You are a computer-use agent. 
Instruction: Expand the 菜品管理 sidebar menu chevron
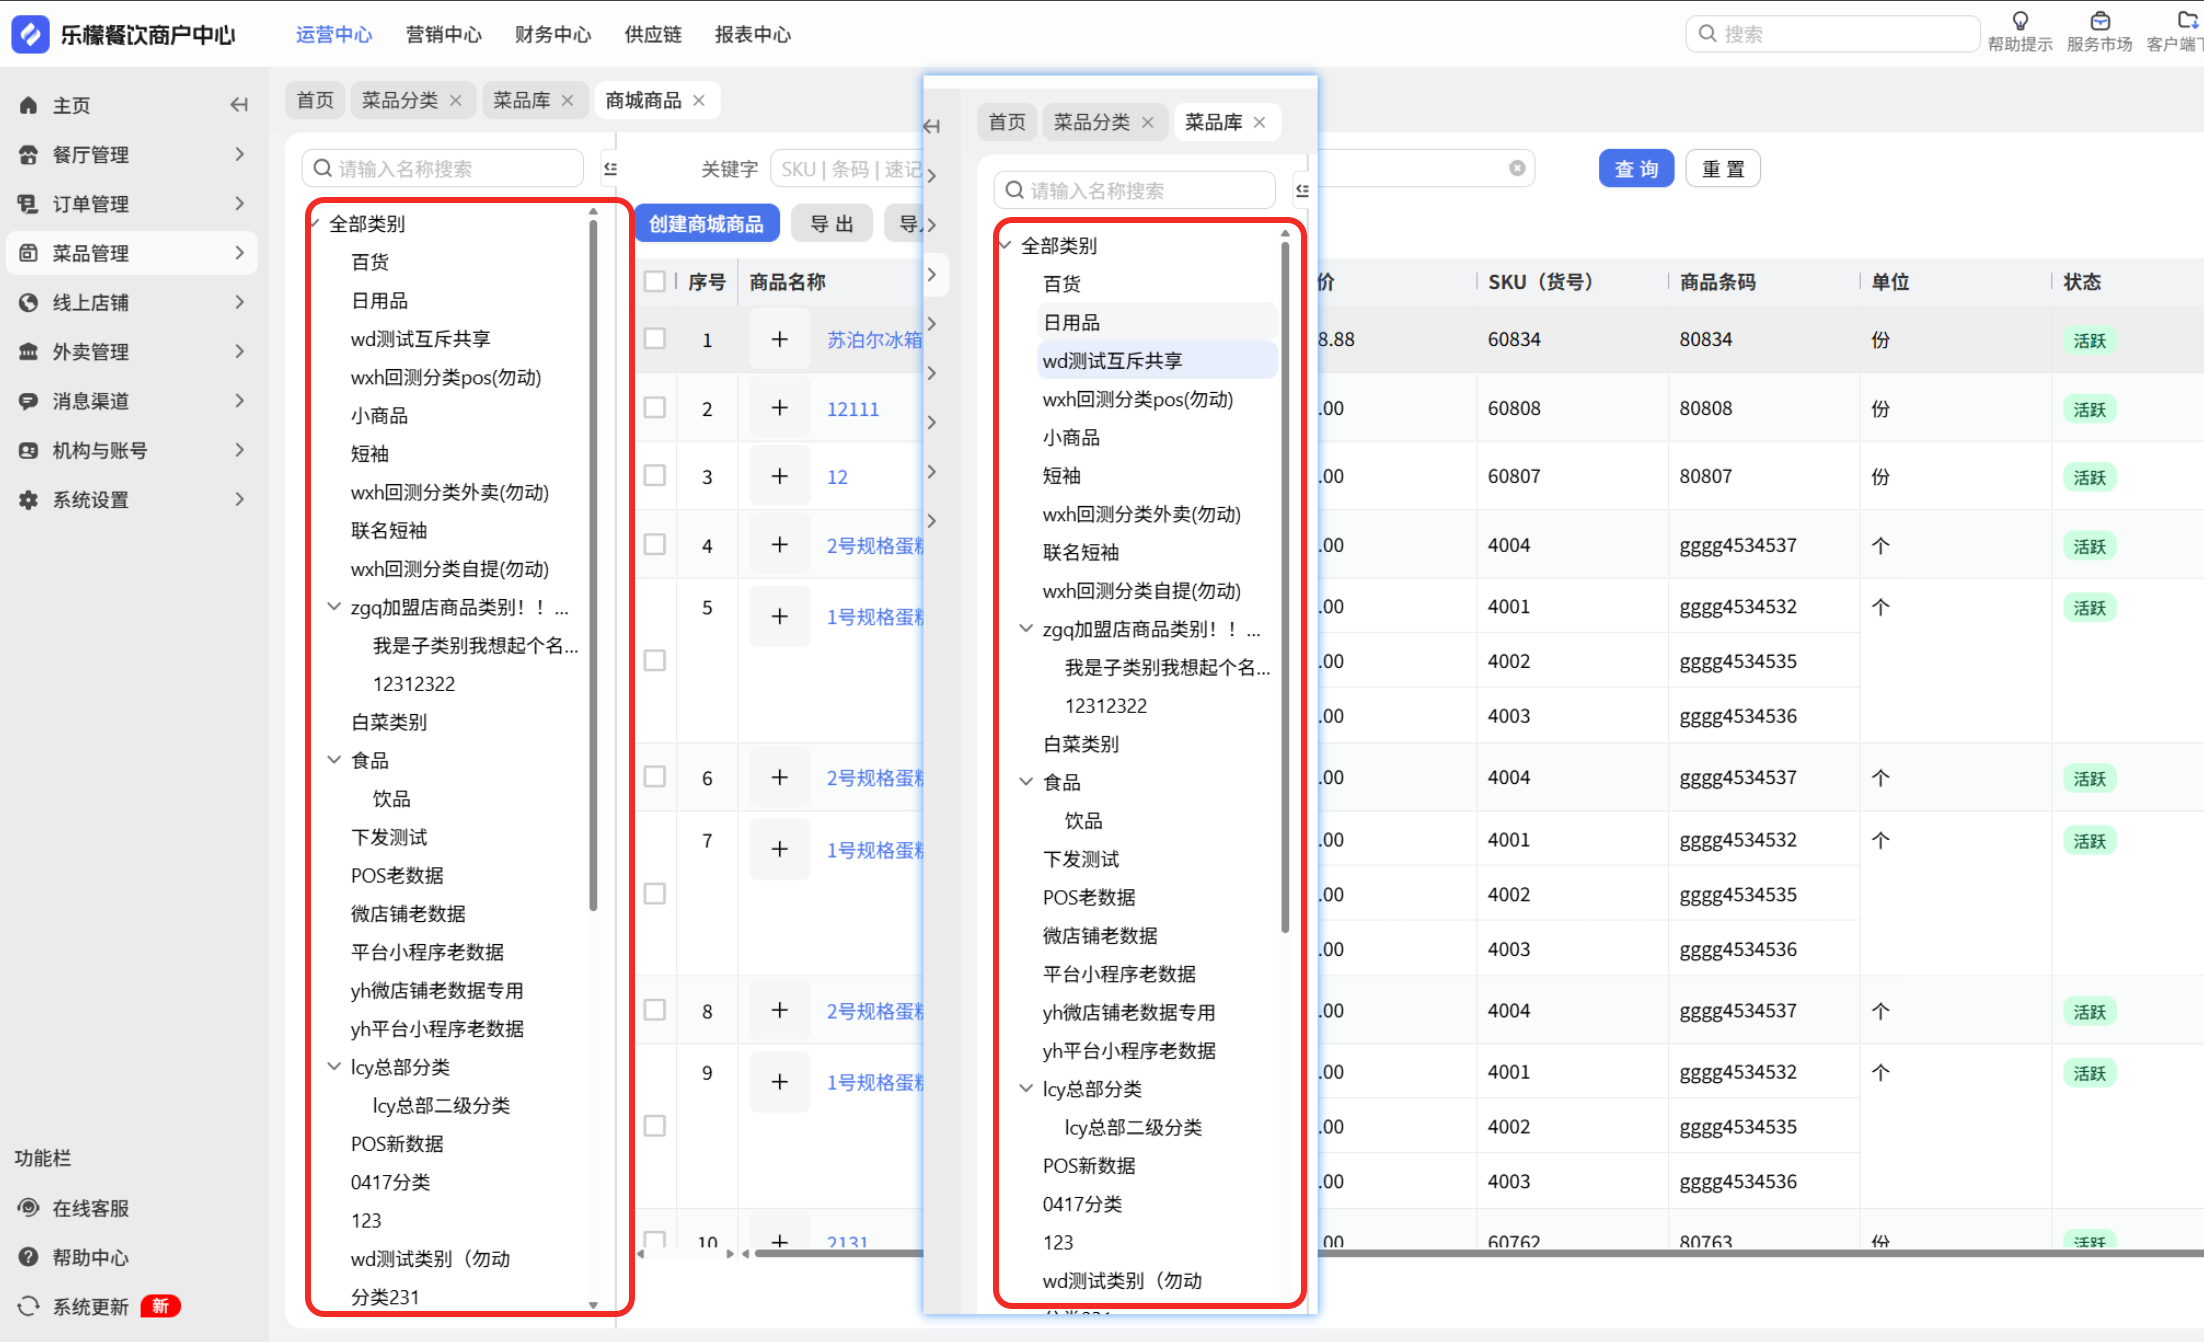point(239,253)
